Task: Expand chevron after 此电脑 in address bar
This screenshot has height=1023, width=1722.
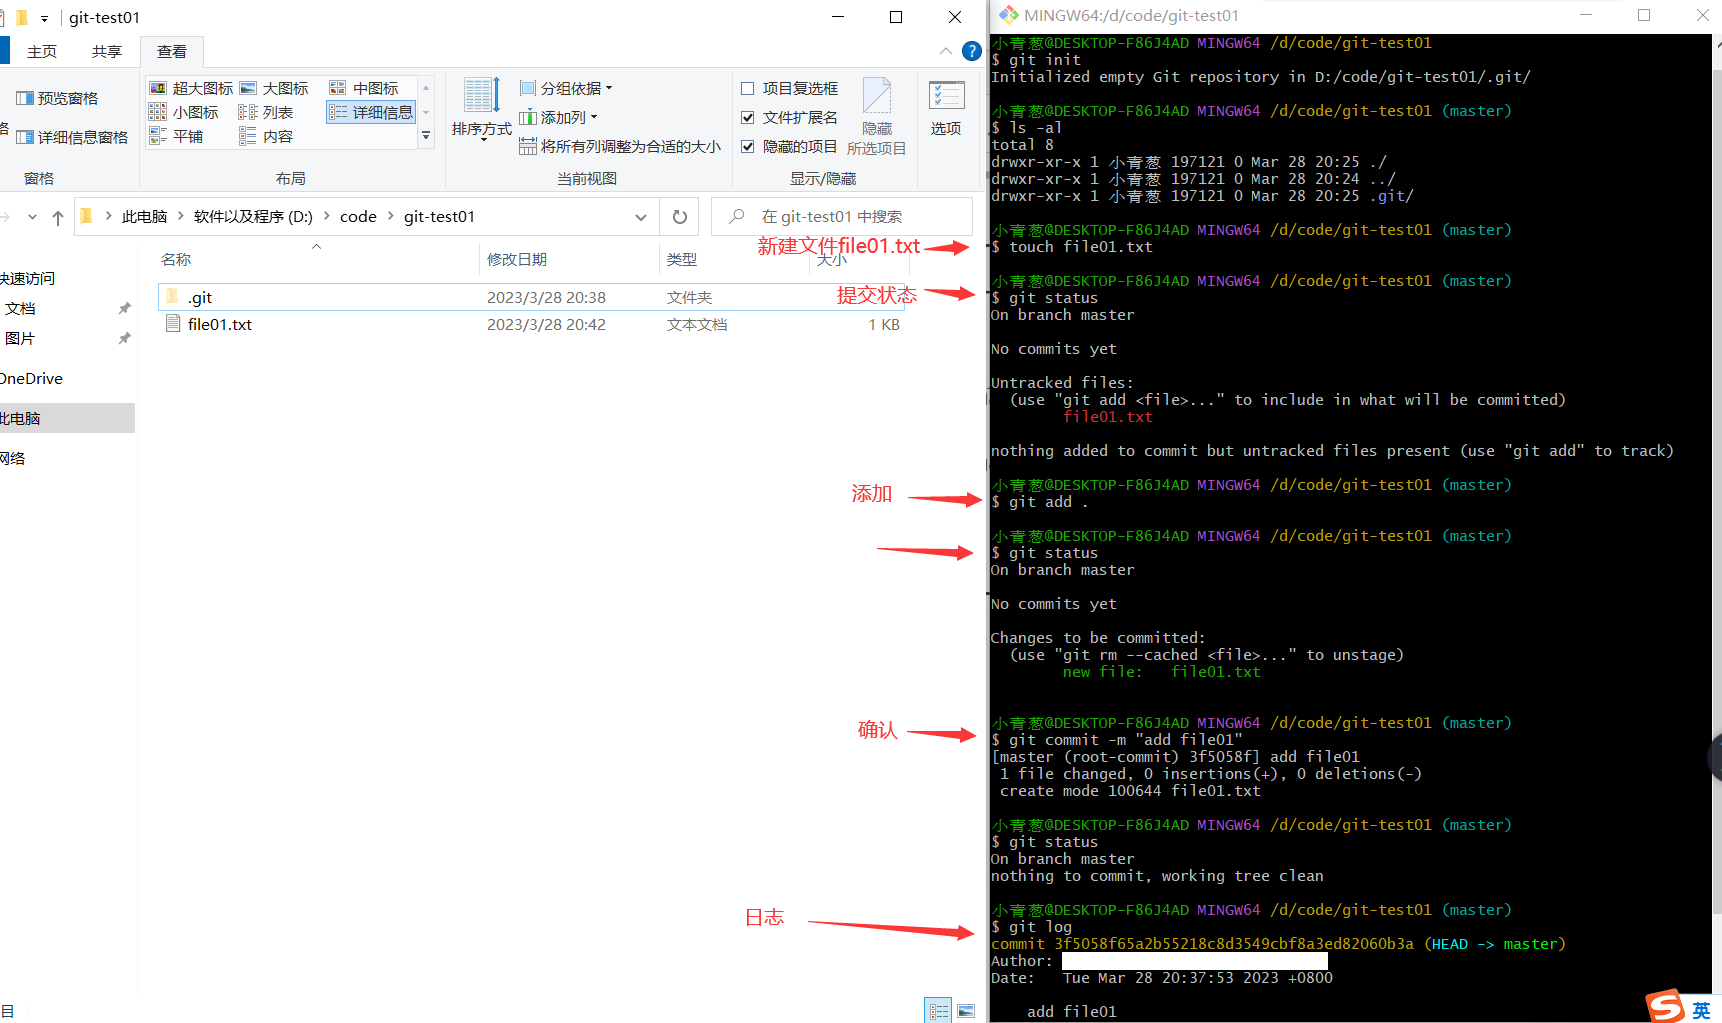Action: [180, 216]
